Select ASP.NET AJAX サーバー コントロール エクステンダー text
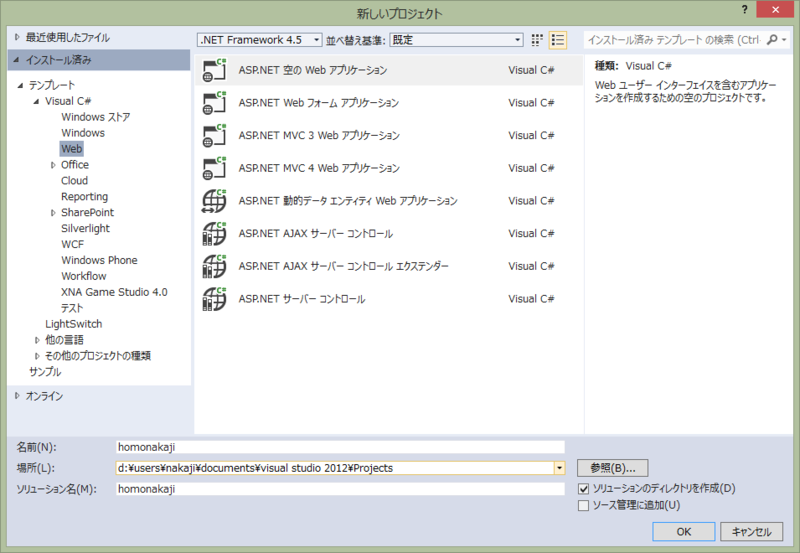The image size is (800, 553). 343,266
